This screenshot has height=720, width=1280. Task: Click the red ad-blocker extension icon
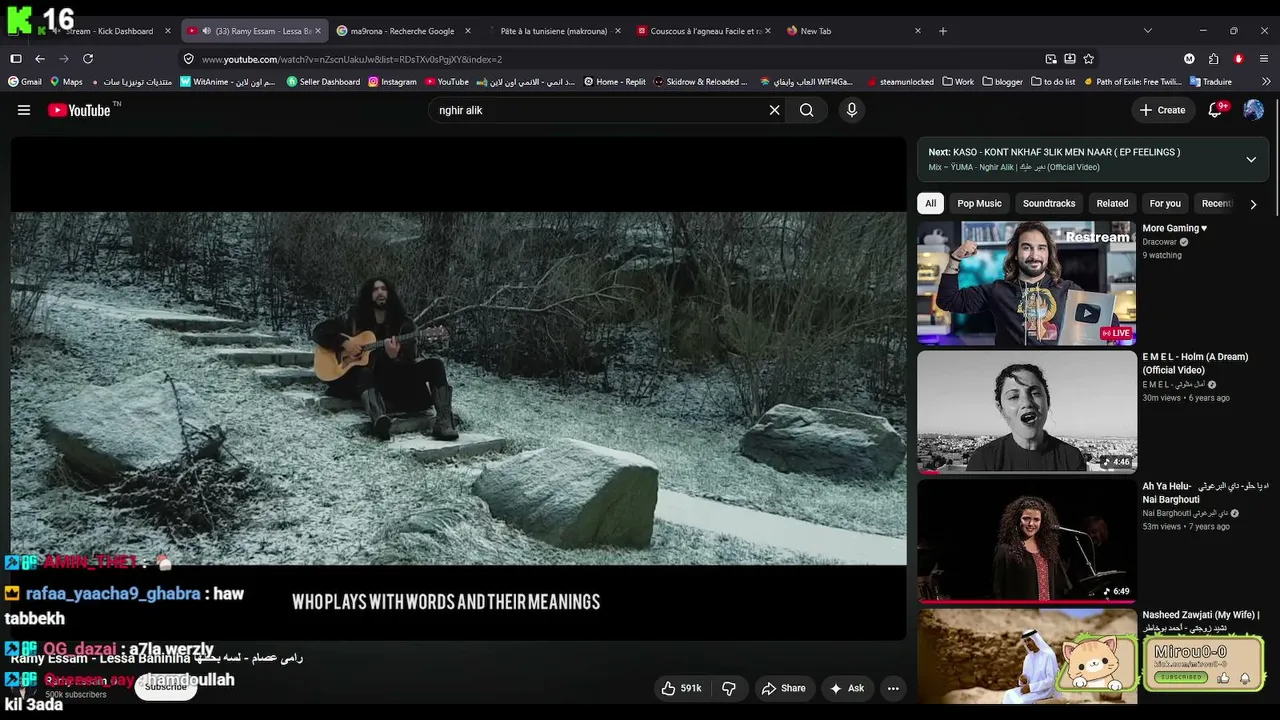point(1239,59)
